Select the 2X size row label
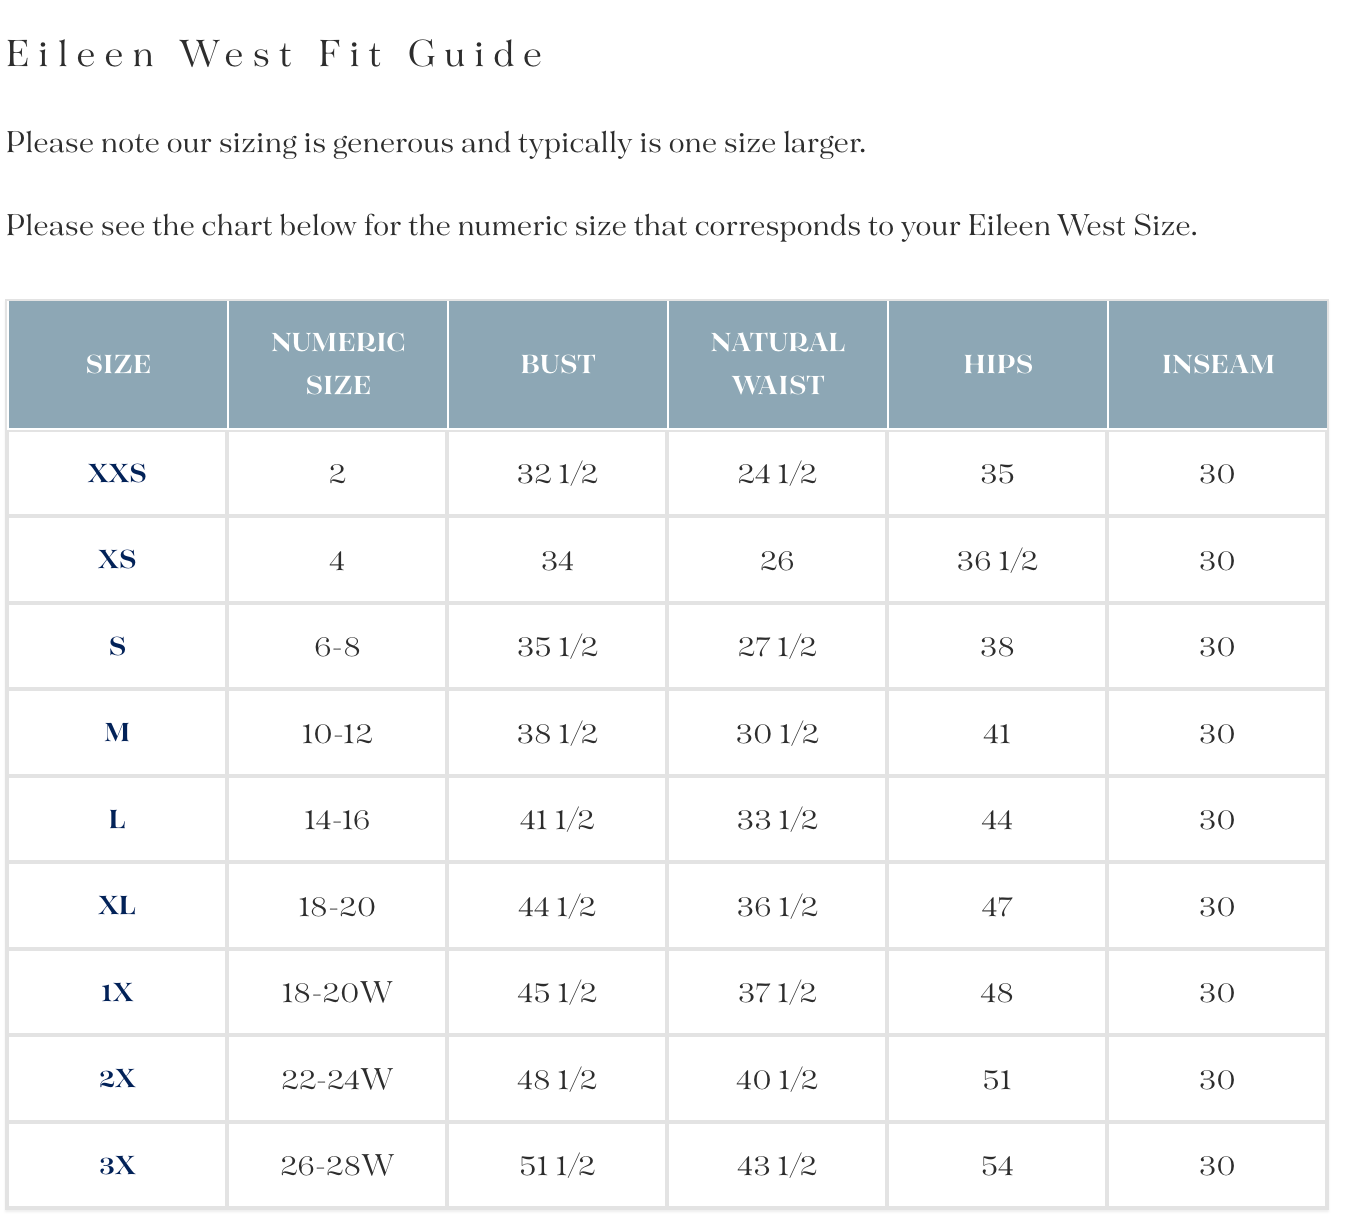Image resolution: width=1346 pixels, height=1222 pixels. [x=117, y=1079]
